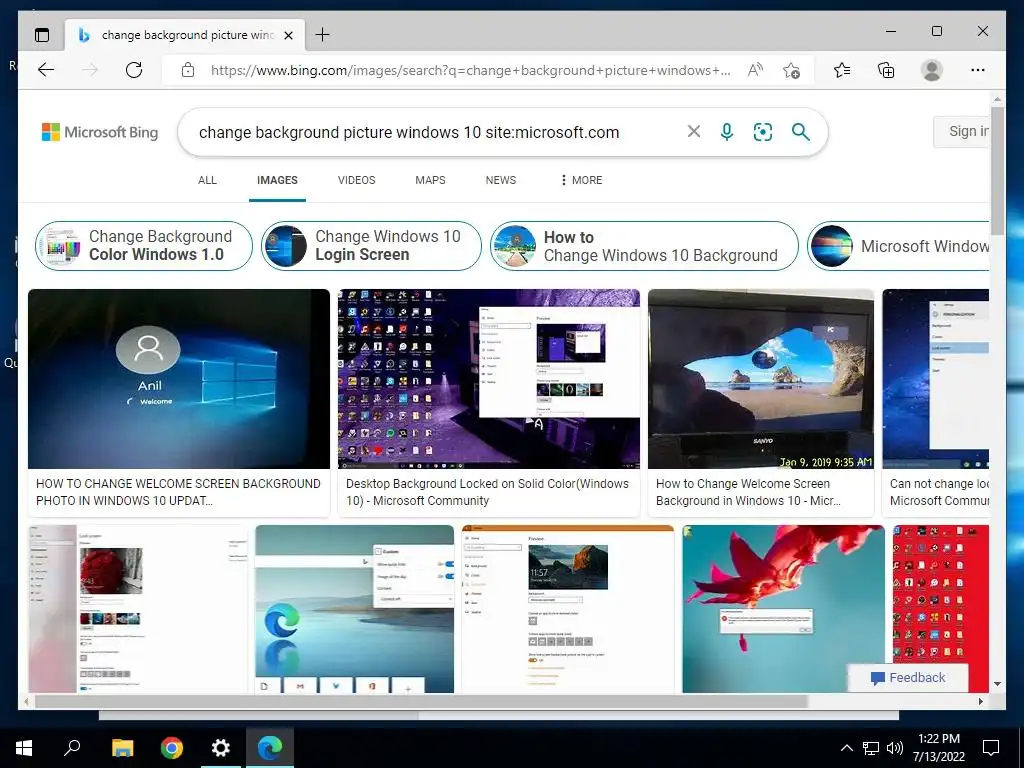Clear the Bing search box text
Viewport: 1024px width, 768px height.
point(694,132)
